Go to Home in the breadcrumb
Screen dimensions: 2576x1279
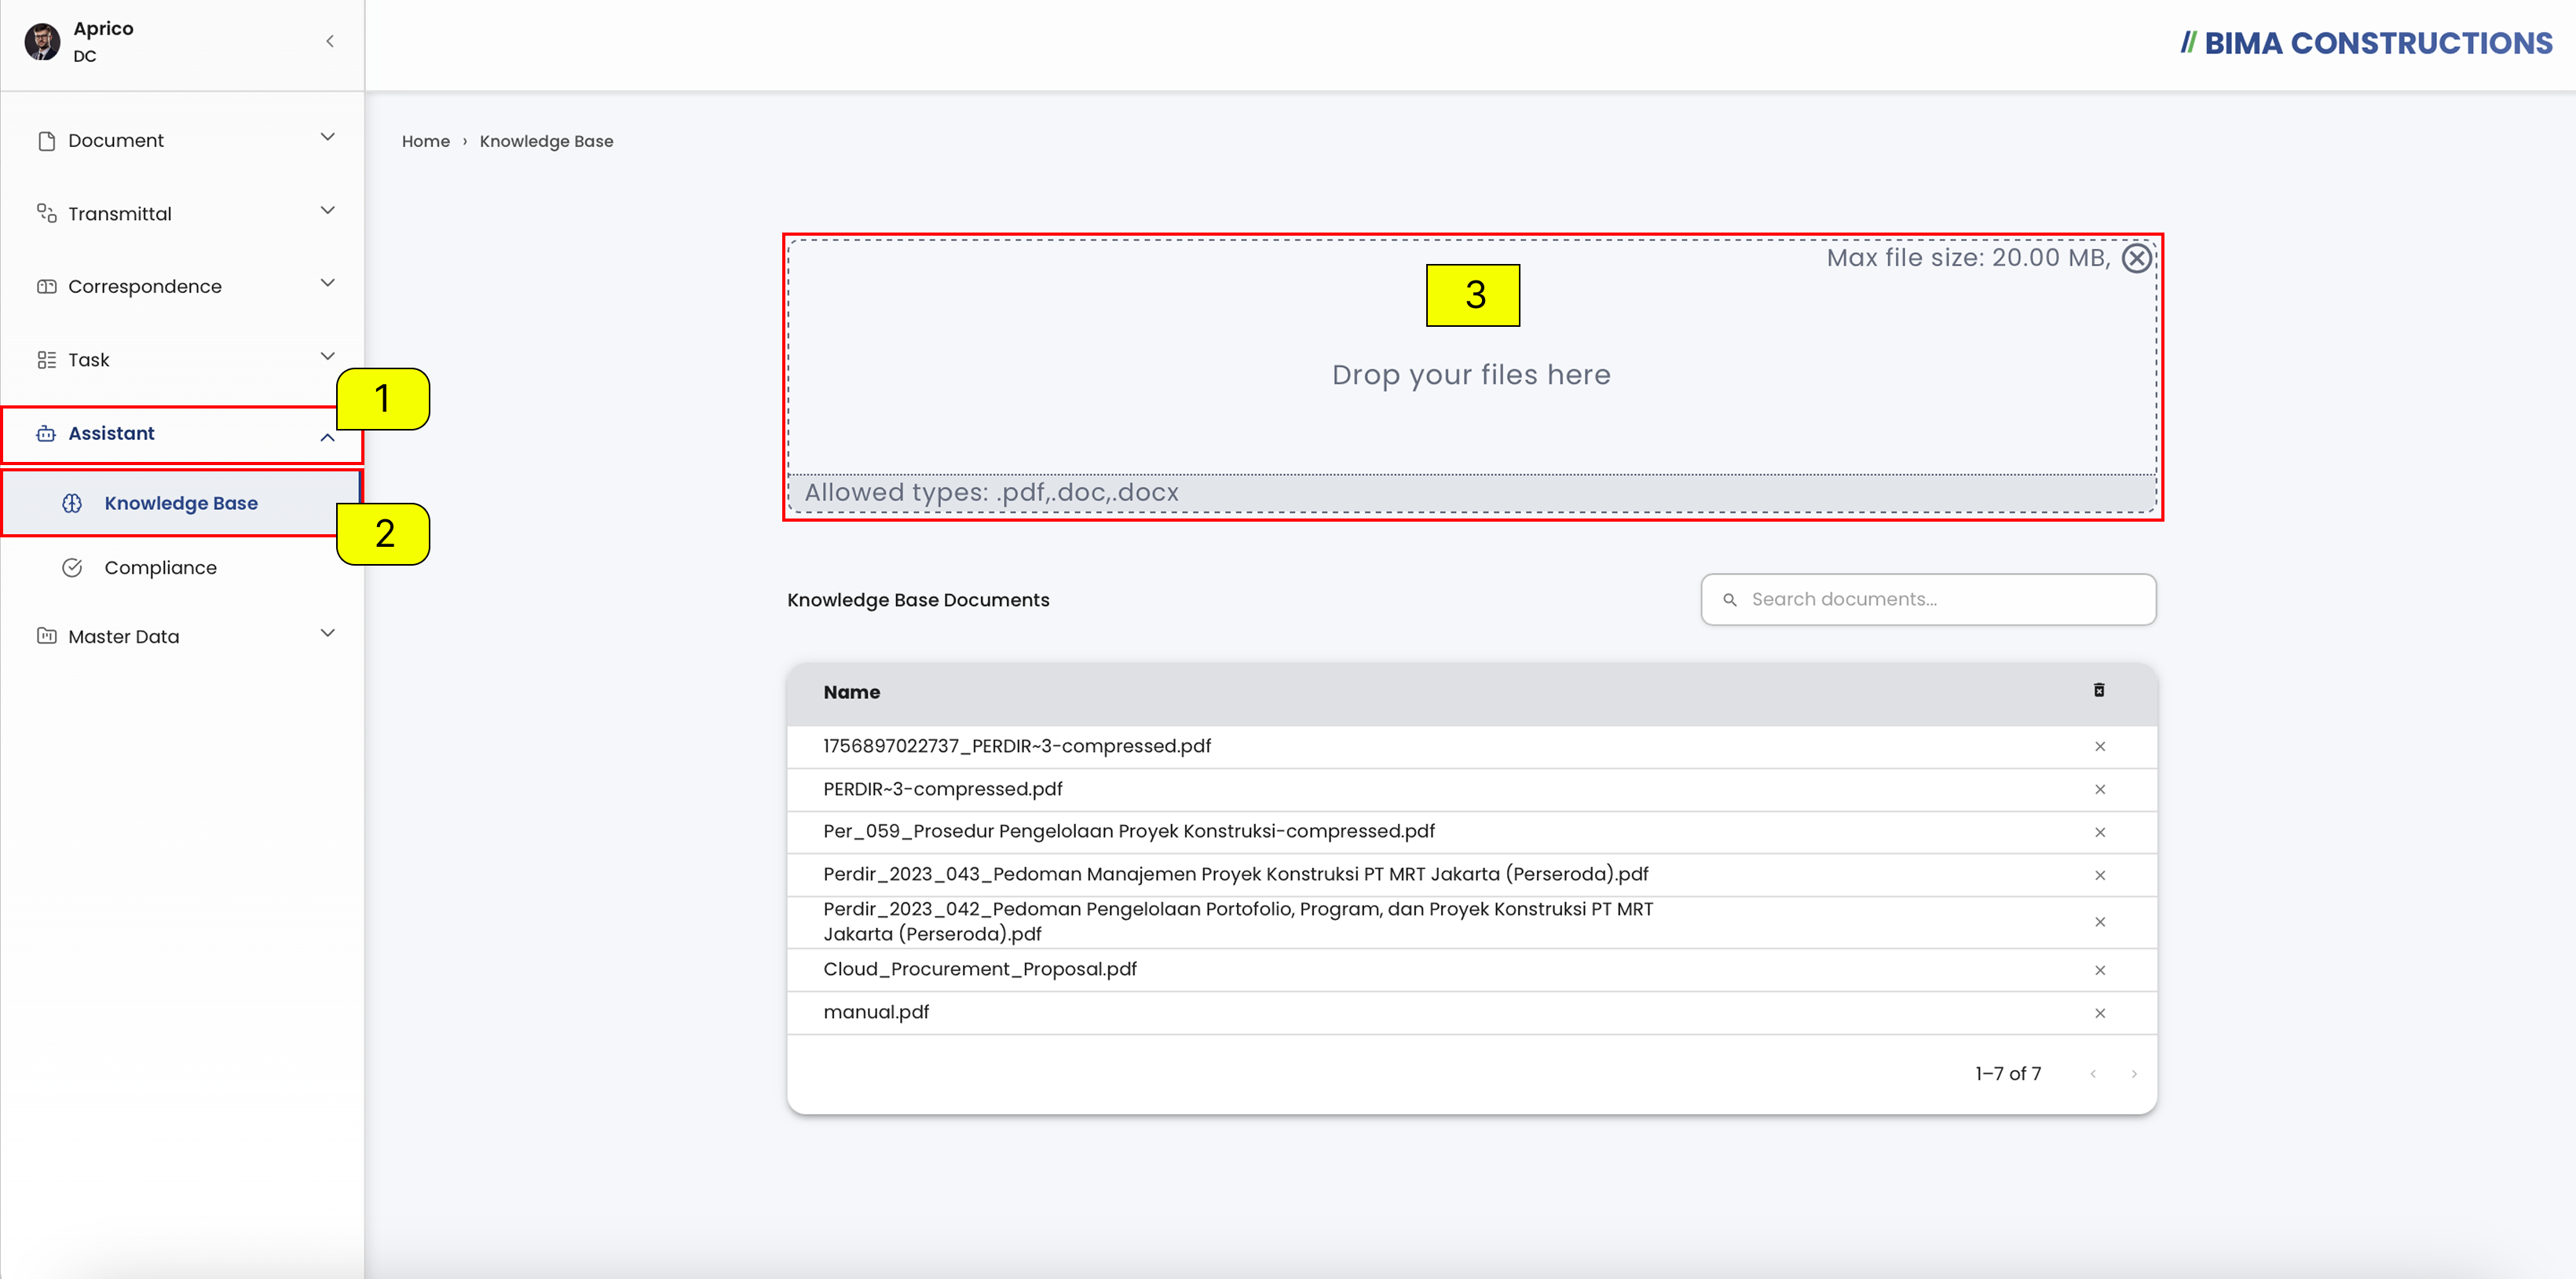pos(425,141)
